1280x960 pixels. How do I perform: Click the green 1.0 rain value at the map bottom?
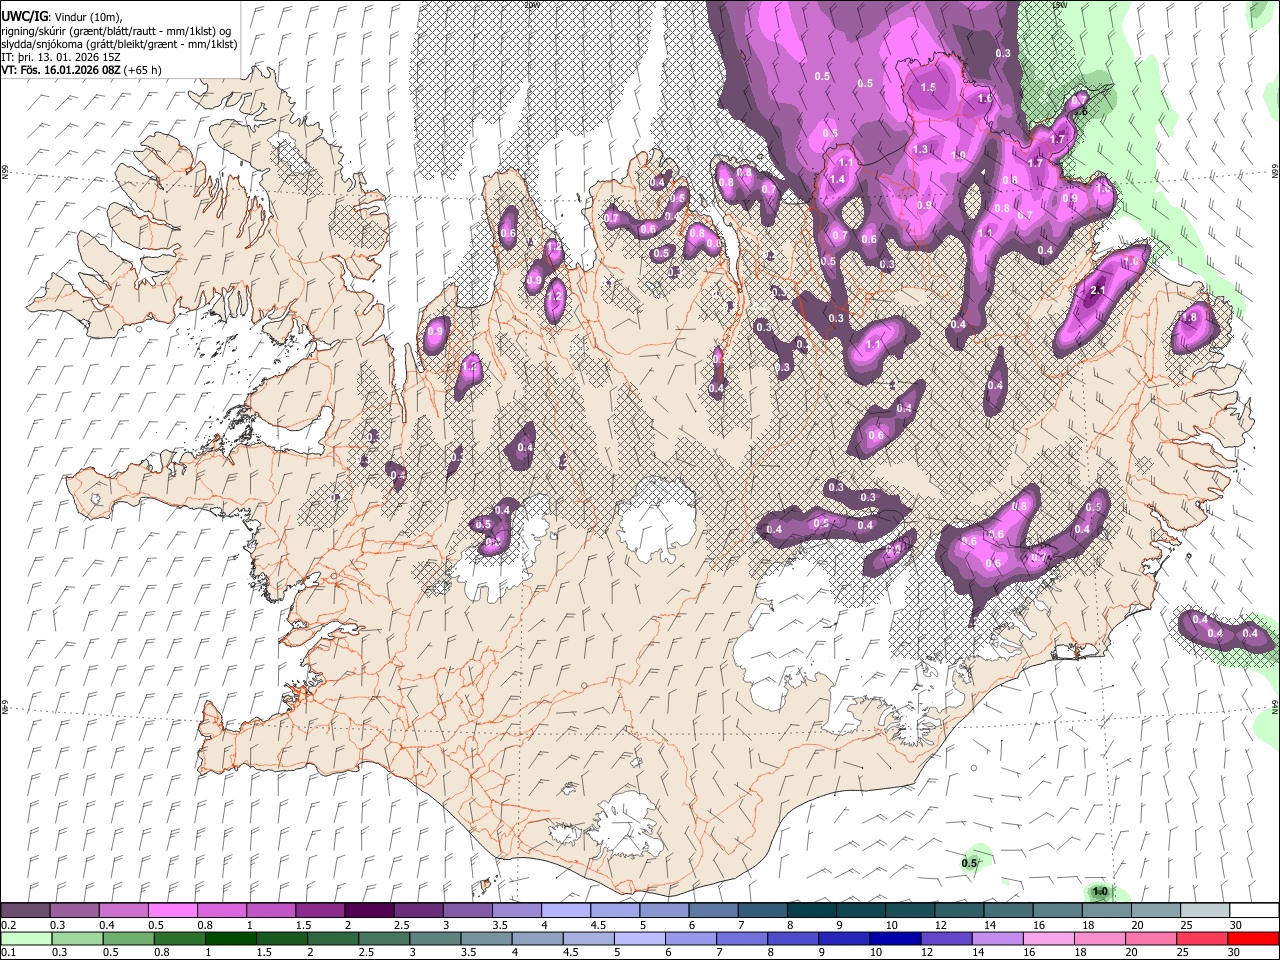coord(1100,891)
